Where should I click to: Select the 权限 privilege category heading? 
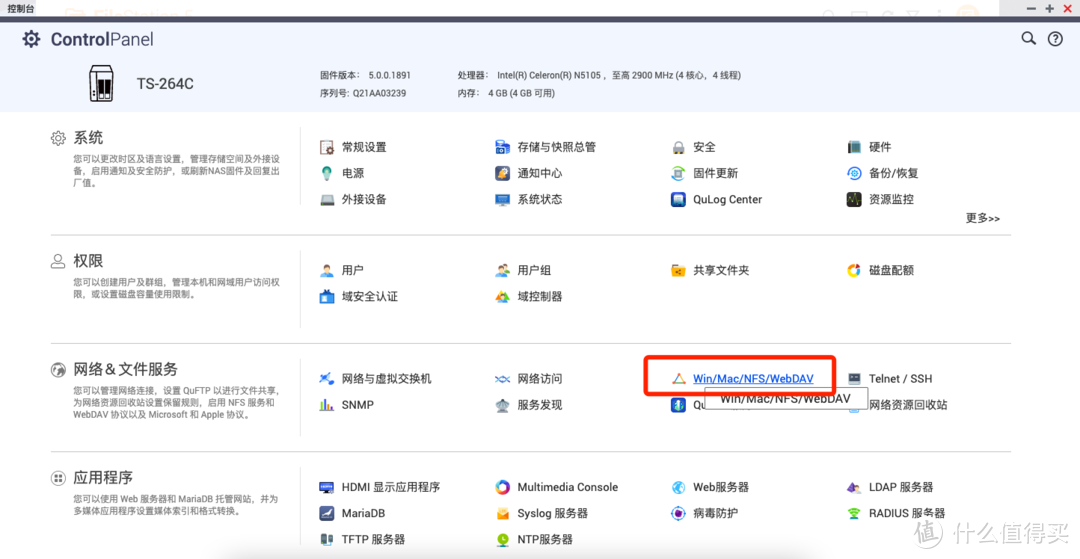pyautogui.click(x=88, y=261)
